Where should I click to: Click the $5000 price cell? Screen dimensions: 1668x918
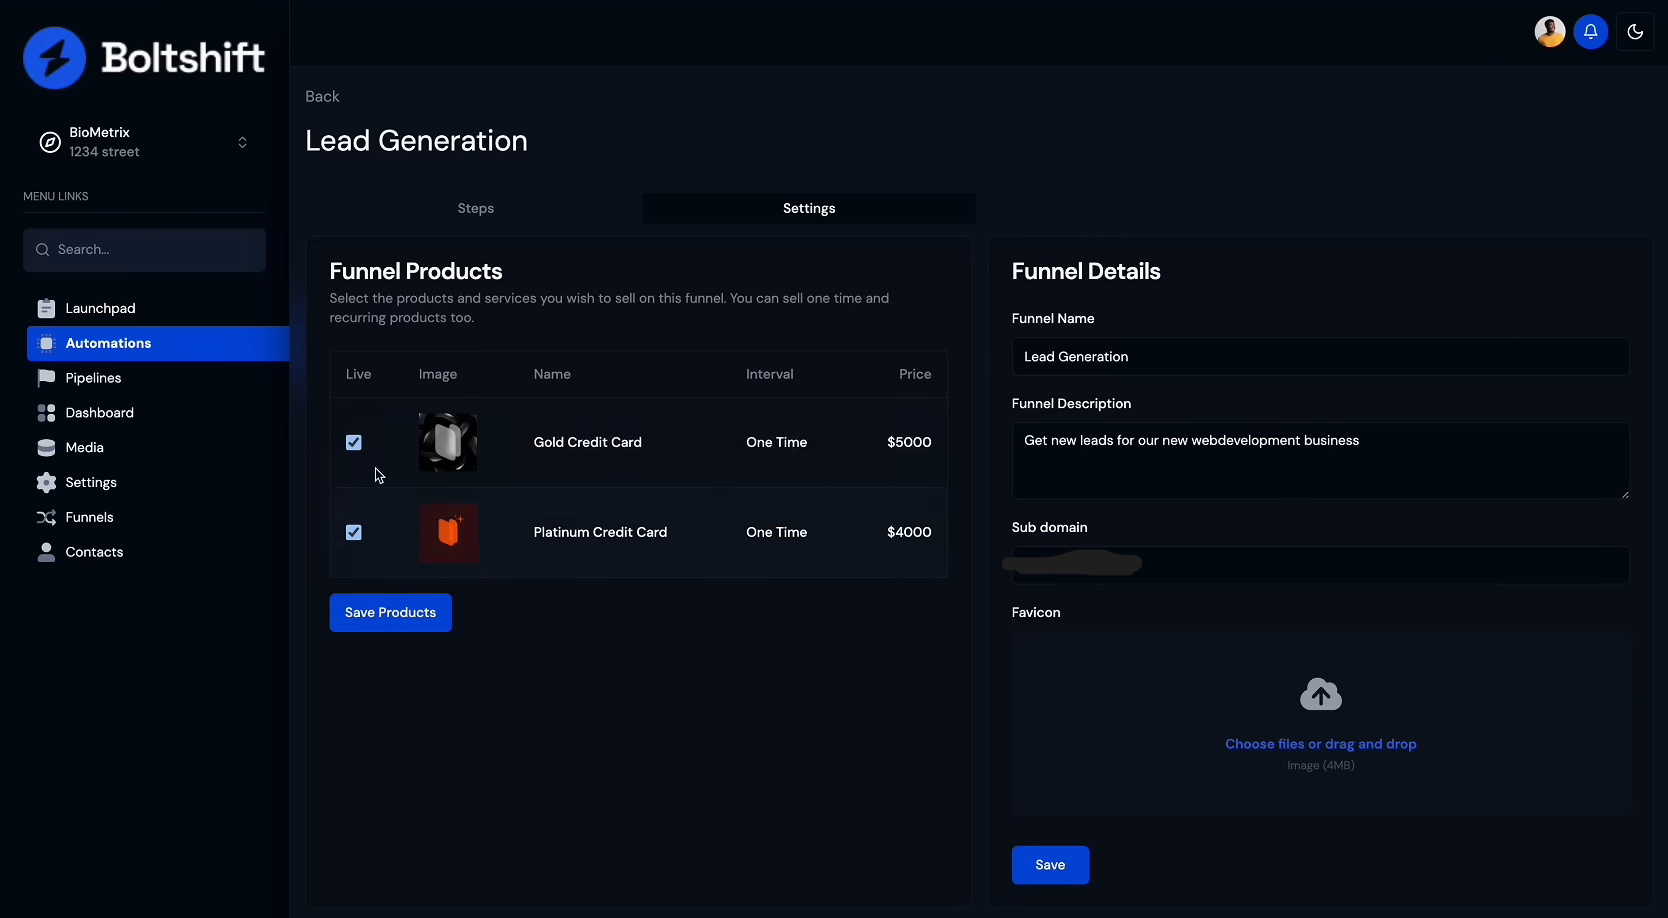click(909, 442)
